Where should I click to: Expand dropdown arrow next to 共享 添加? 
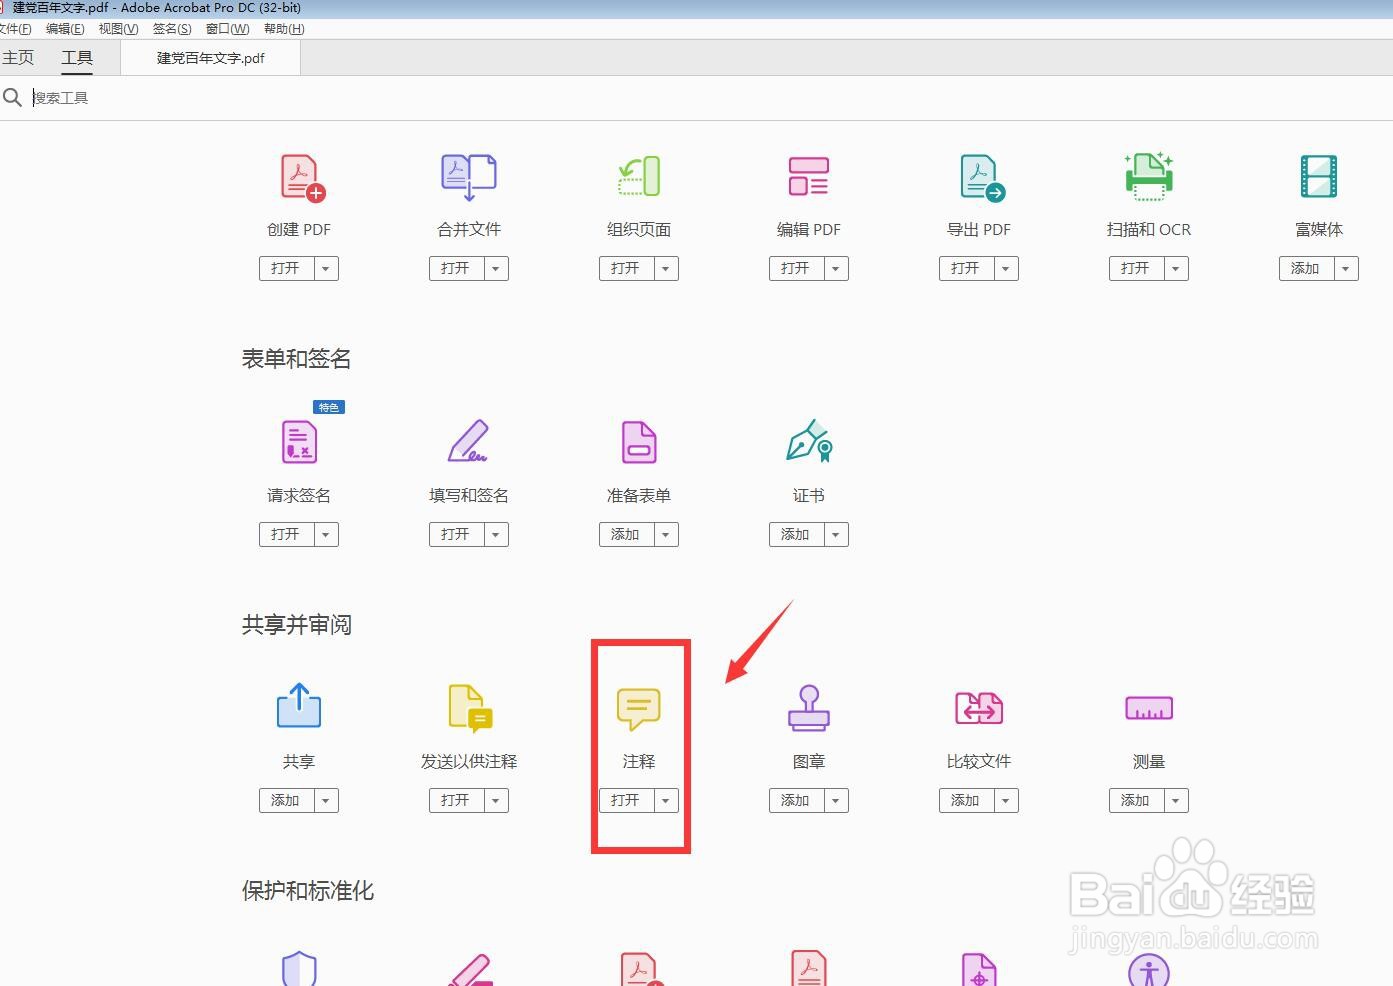tap(326, 801)
